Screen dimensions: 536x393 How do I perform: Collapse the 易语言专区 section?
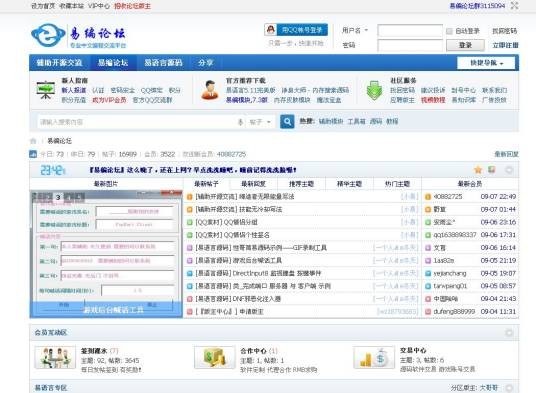click(x=509, y=388)
